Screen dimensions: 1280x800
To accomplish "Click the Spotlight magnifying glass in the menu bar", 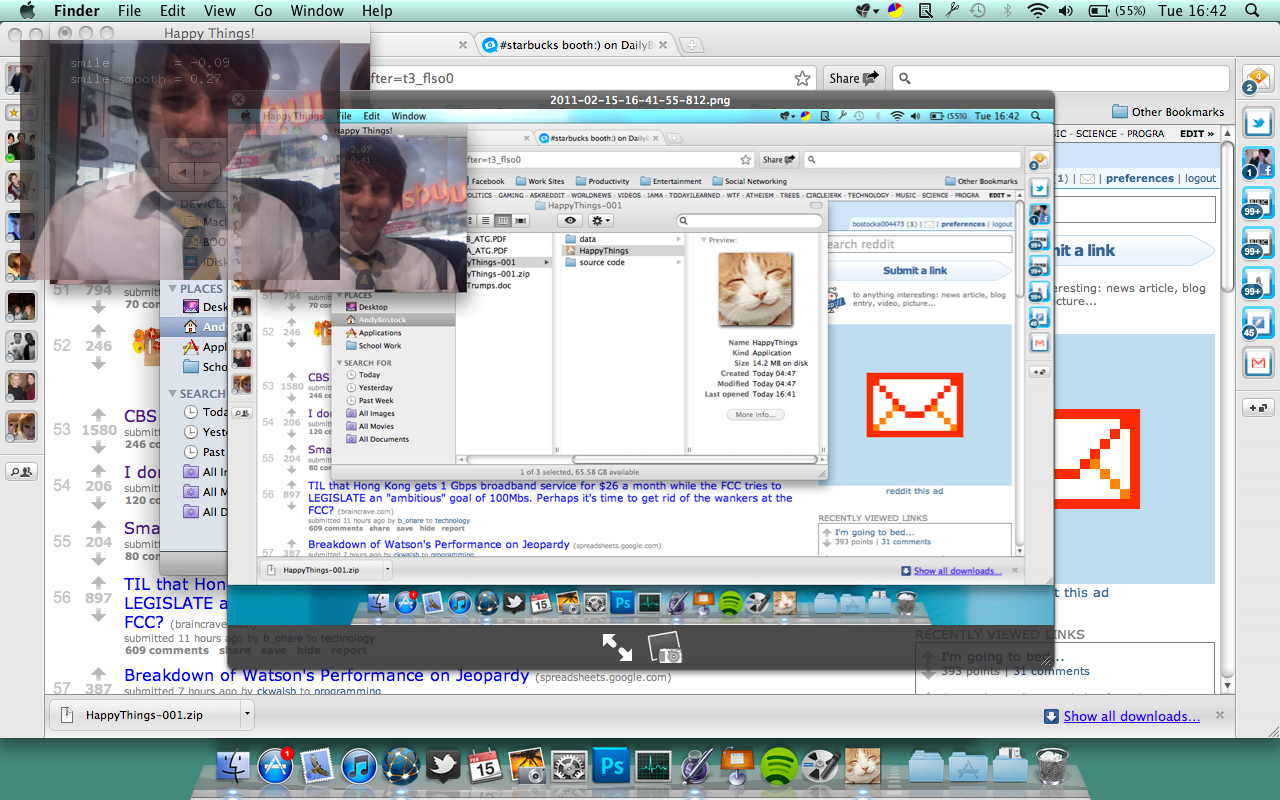I will [1252, 11].
